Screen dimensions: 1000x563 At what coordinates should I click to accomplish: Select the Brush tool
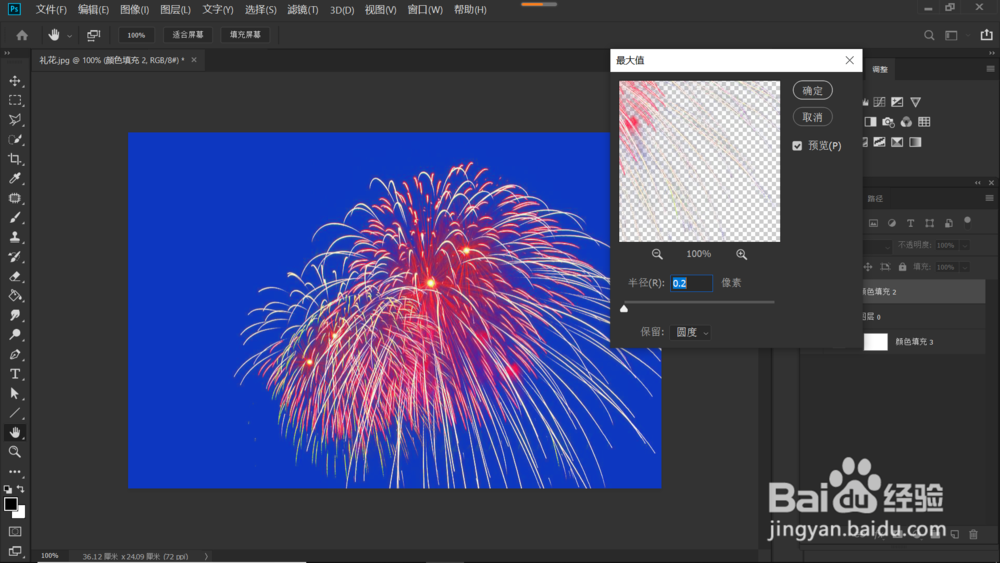click(x=15, y=217)
